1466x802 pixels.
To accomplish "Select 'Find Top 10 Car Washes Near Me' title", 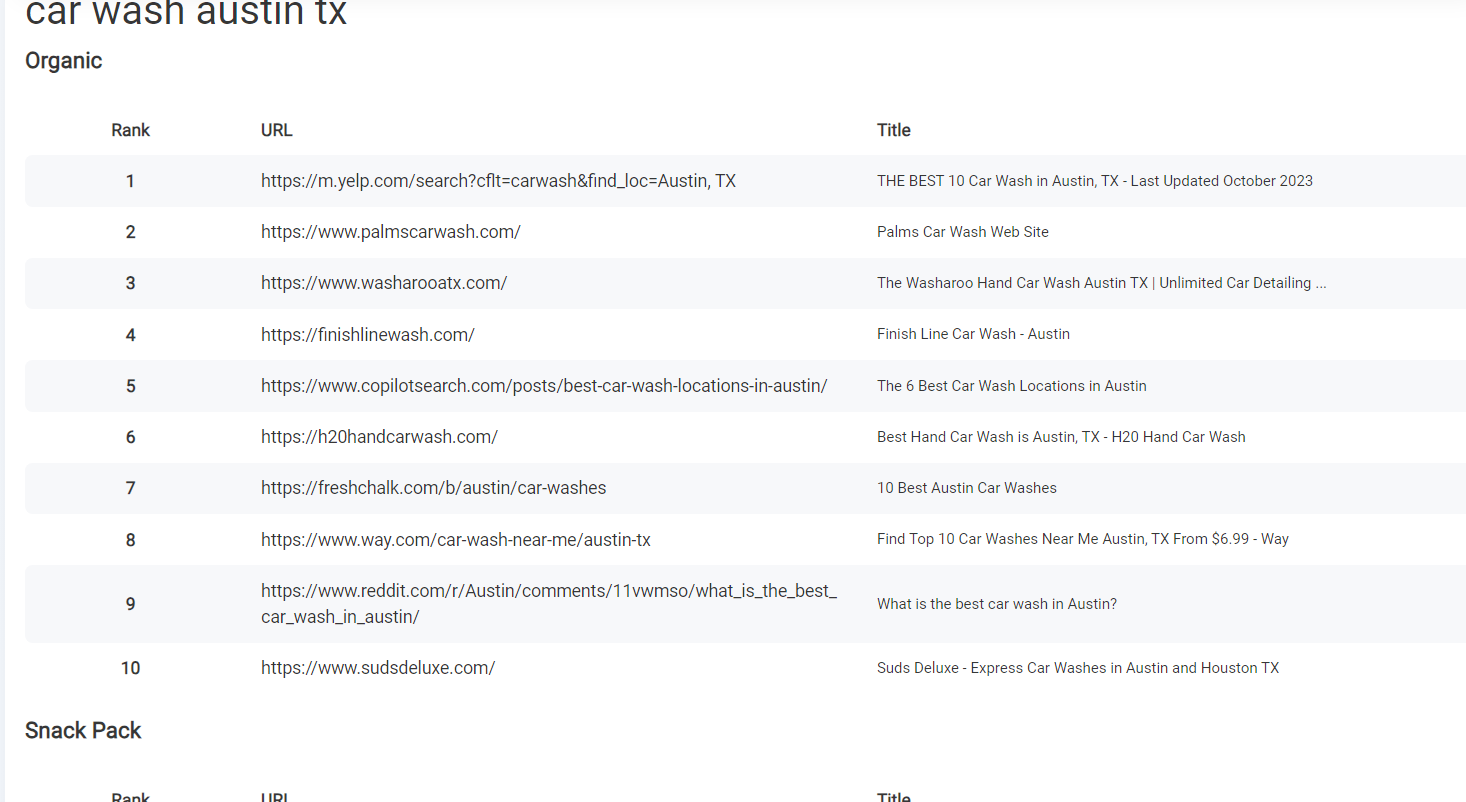I will point(1083,539).
